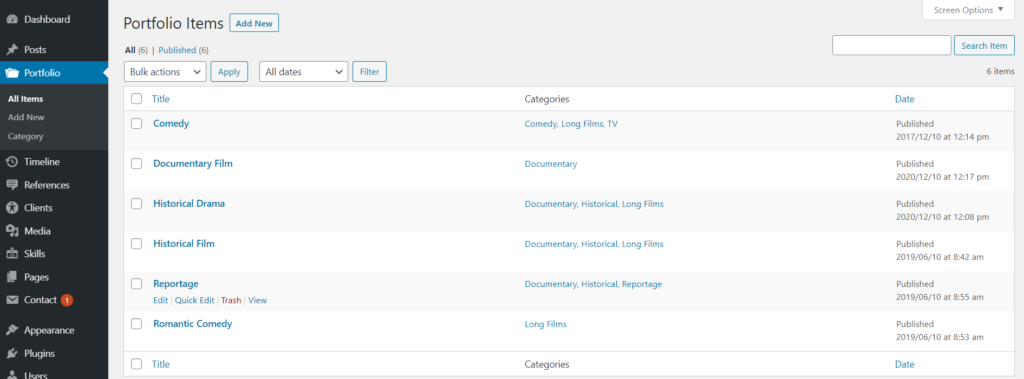Click the Pages document icon
Screen dimensions: 1024x379
(12, 277)
